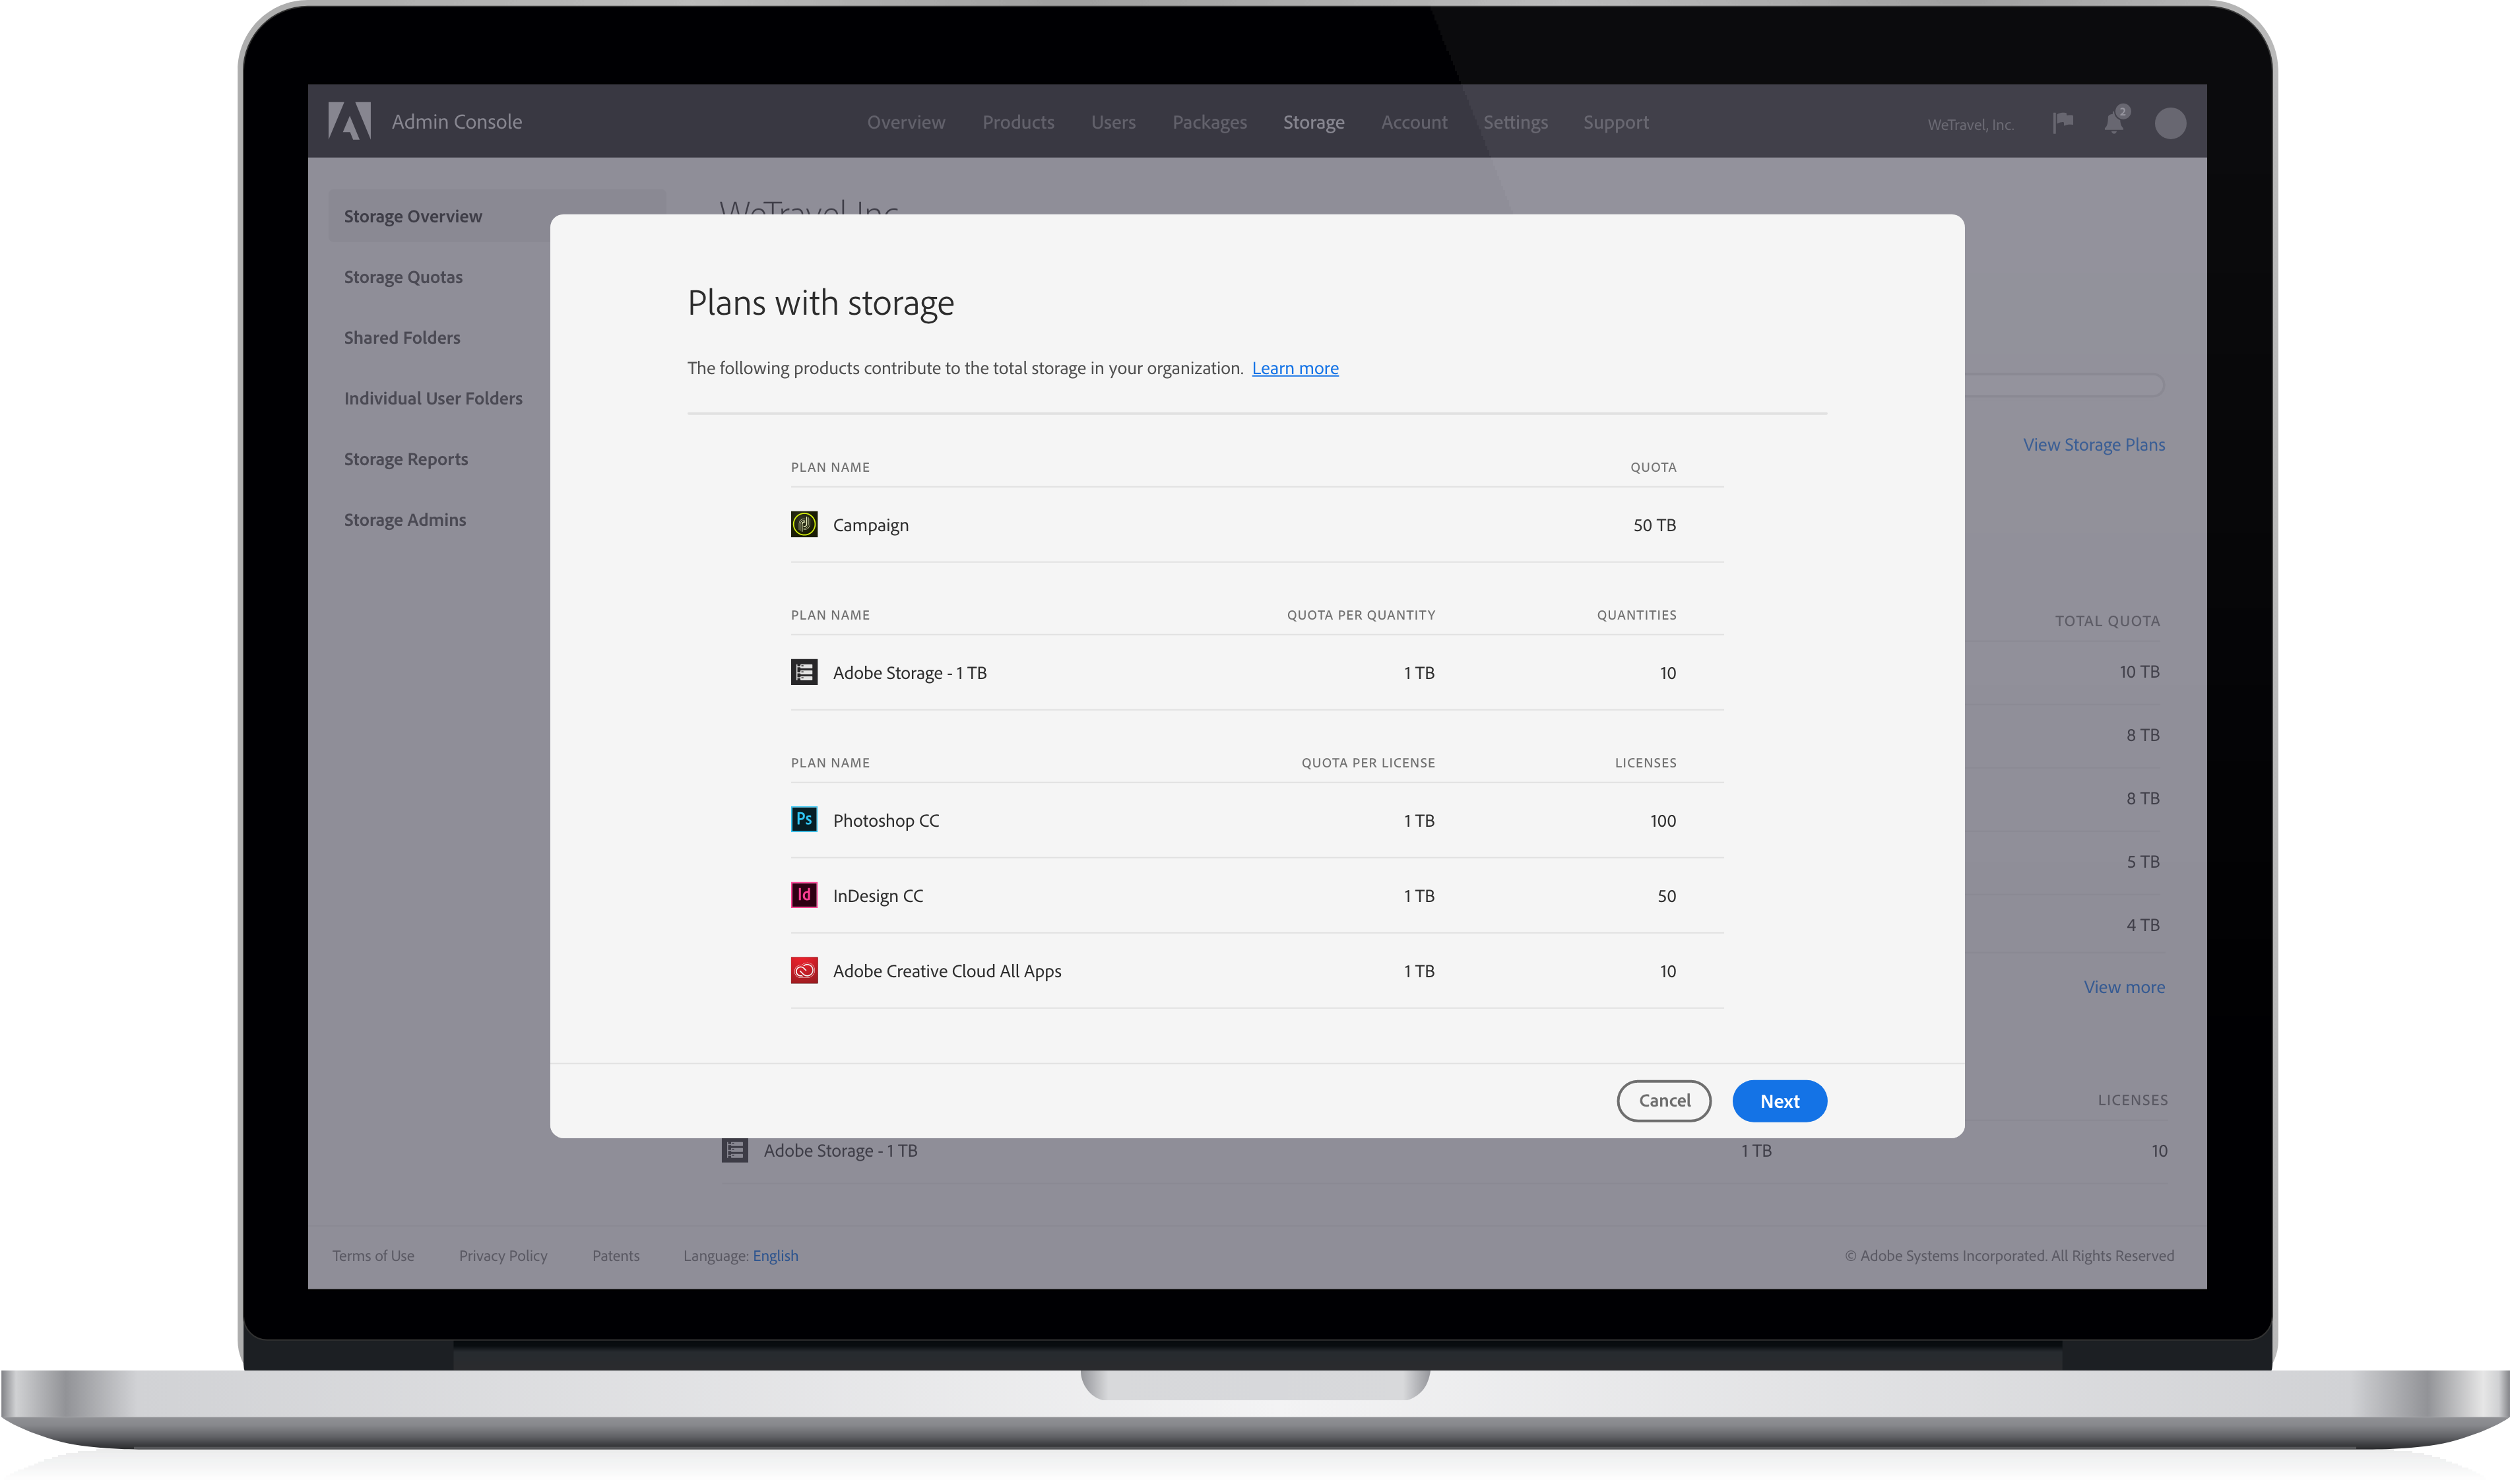This screenshot has width=2510, height=1484.
Task: Open notifications bell icon
Action: [2115, 121]
